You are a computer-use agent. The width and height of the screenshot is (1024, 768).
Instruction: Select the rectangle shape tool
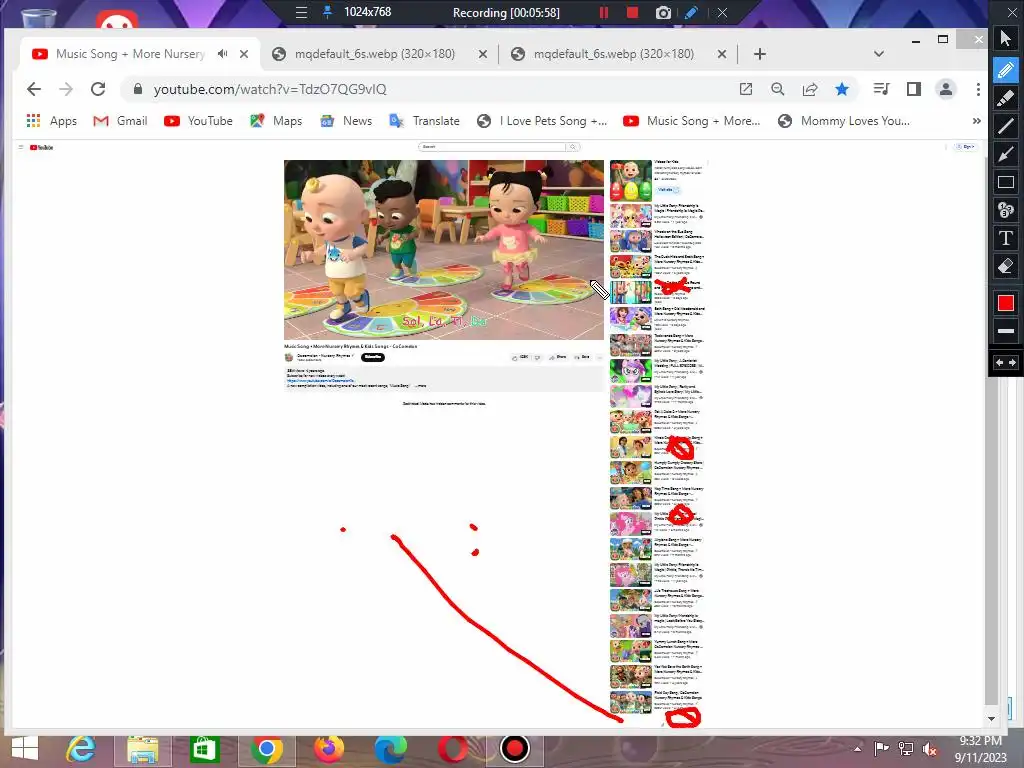click(x=1006, y=182)
